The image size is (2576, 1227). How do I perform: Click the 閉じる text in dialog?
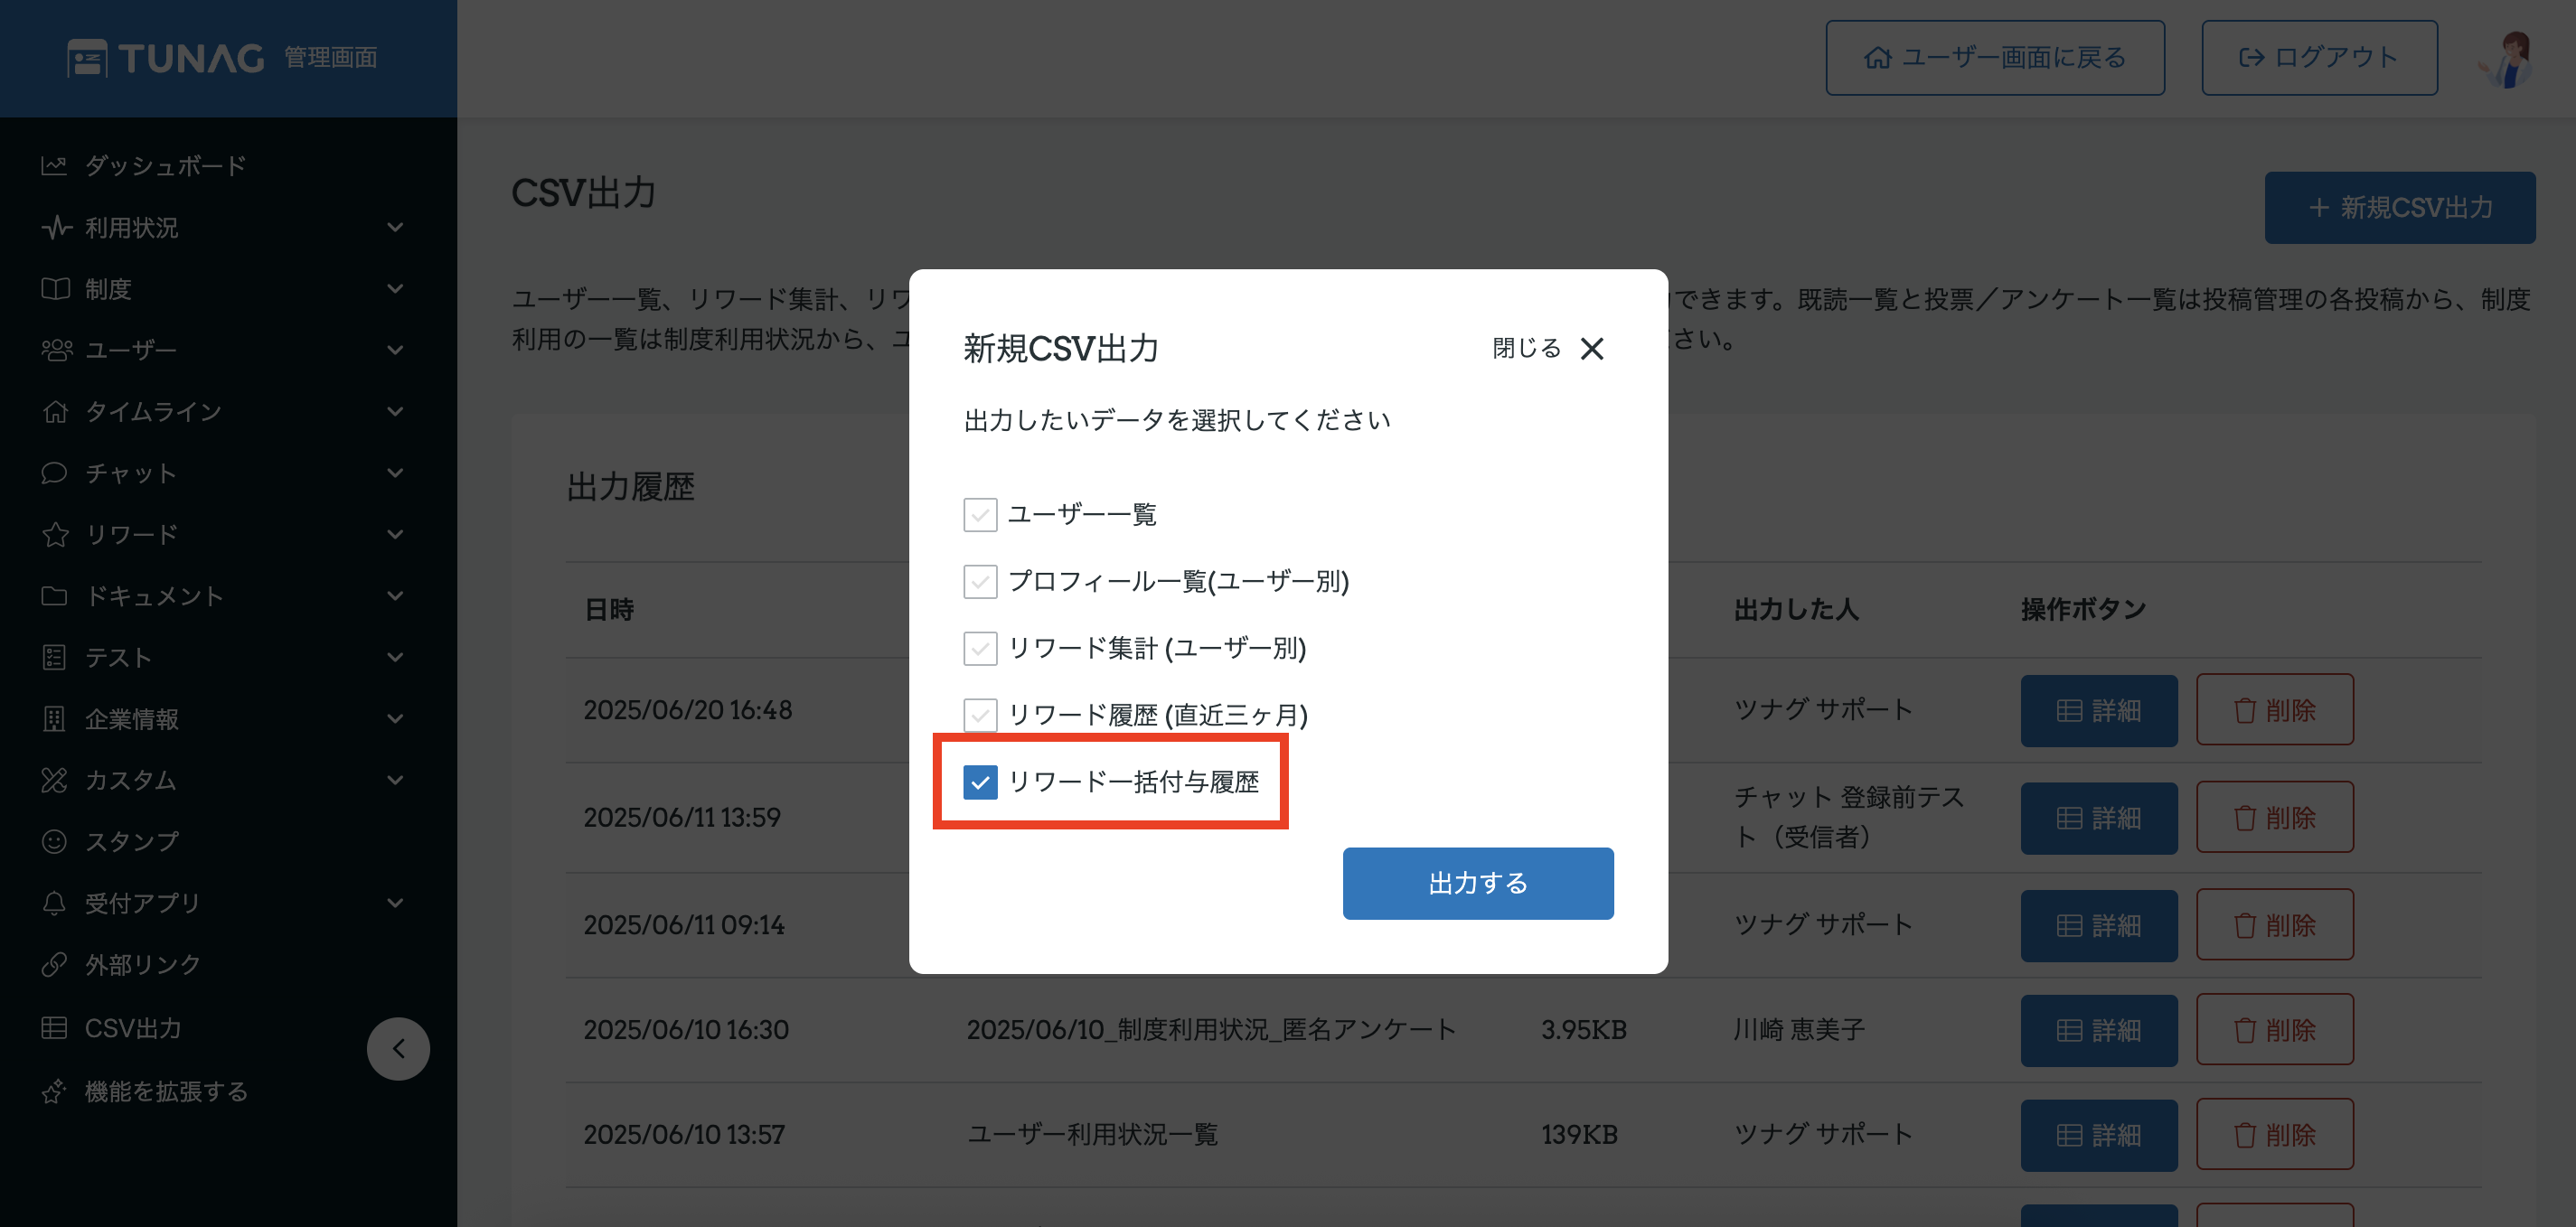(1526, 348)
